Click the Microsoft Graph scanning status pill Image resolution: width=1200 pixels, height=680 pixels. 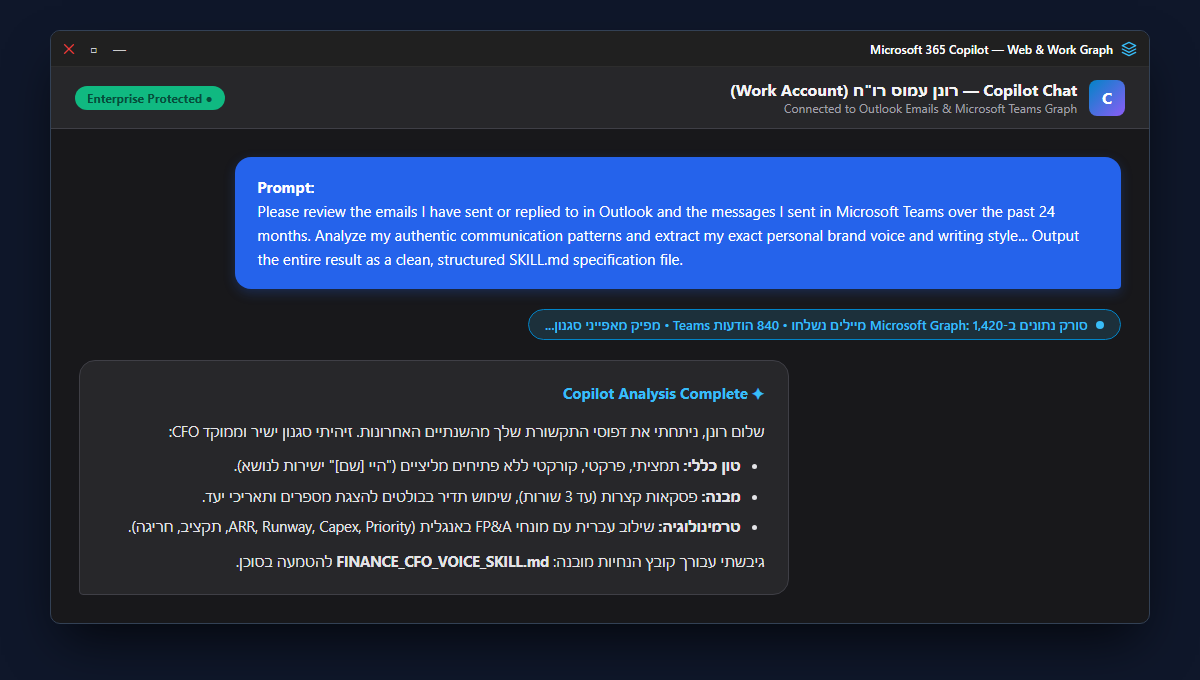click(x=824, y=325)
